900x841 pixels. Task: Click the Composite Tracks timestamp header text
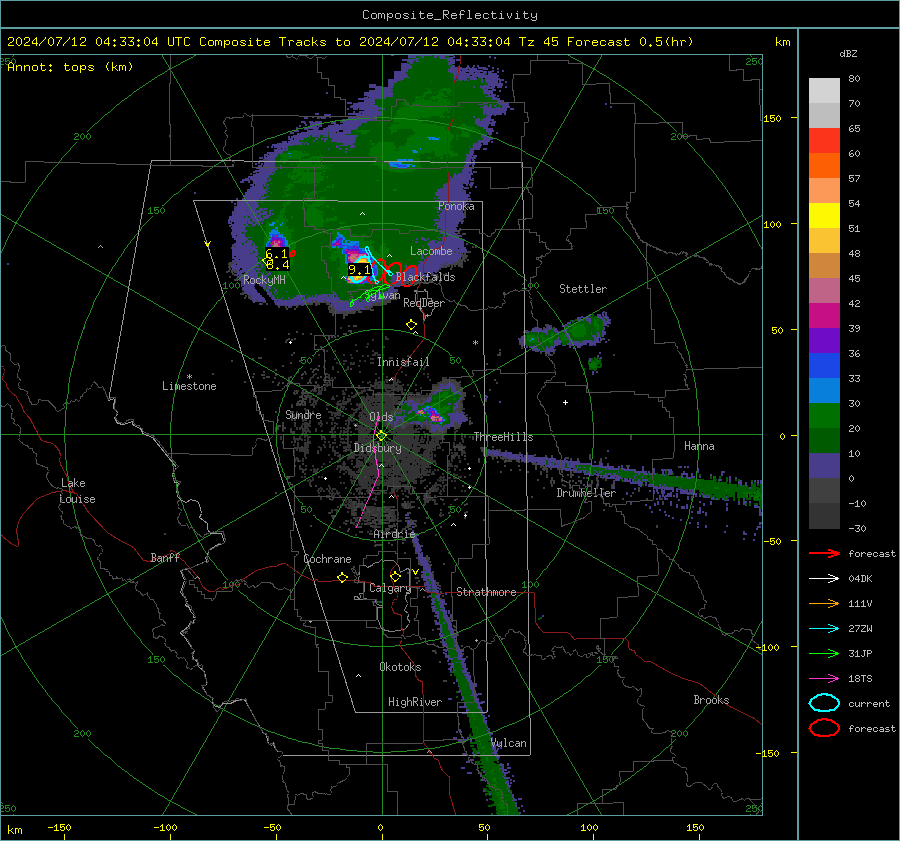pos(350,42)
